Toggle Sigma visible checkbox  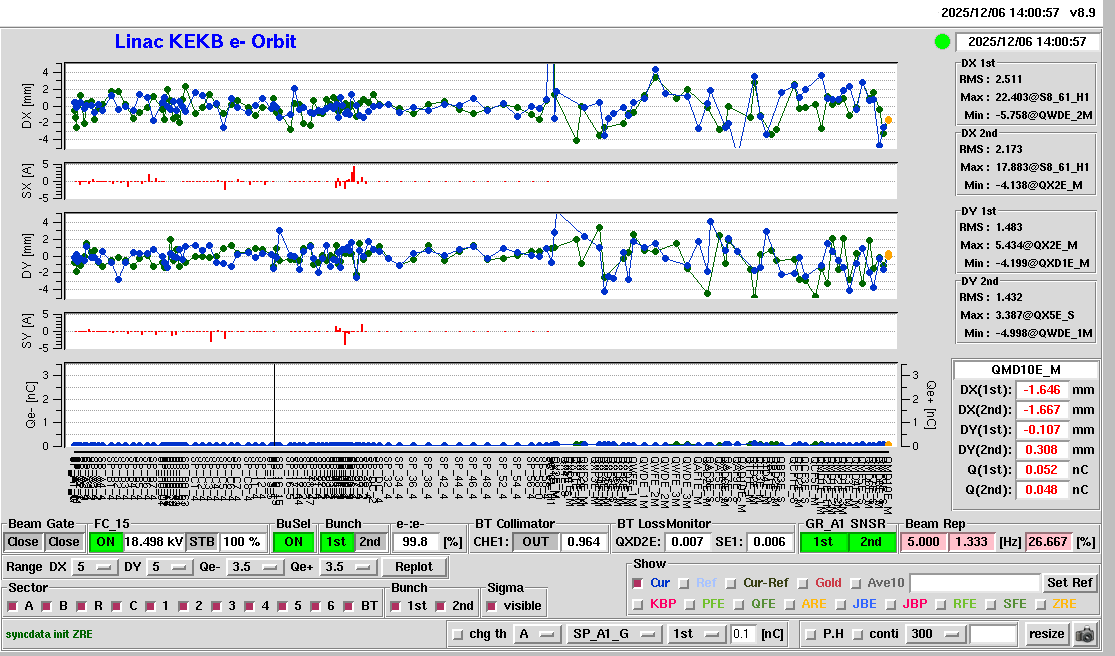491,606
